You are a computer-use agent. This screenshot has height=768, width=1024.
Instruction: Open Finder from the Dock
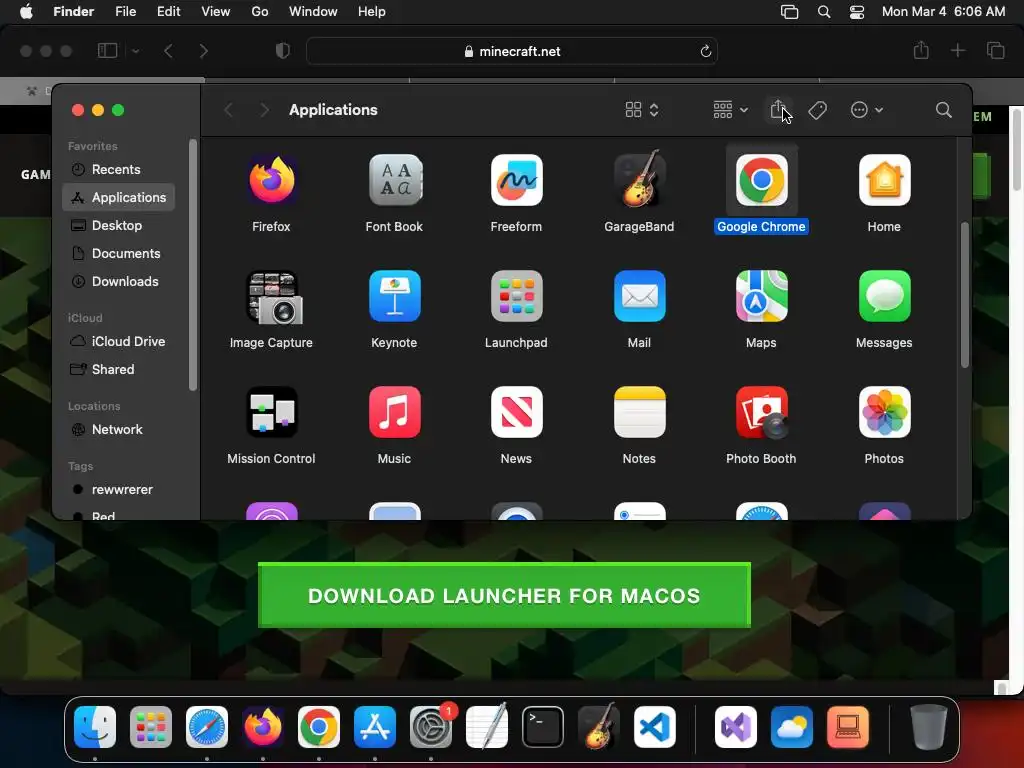(x=95, y=727)
